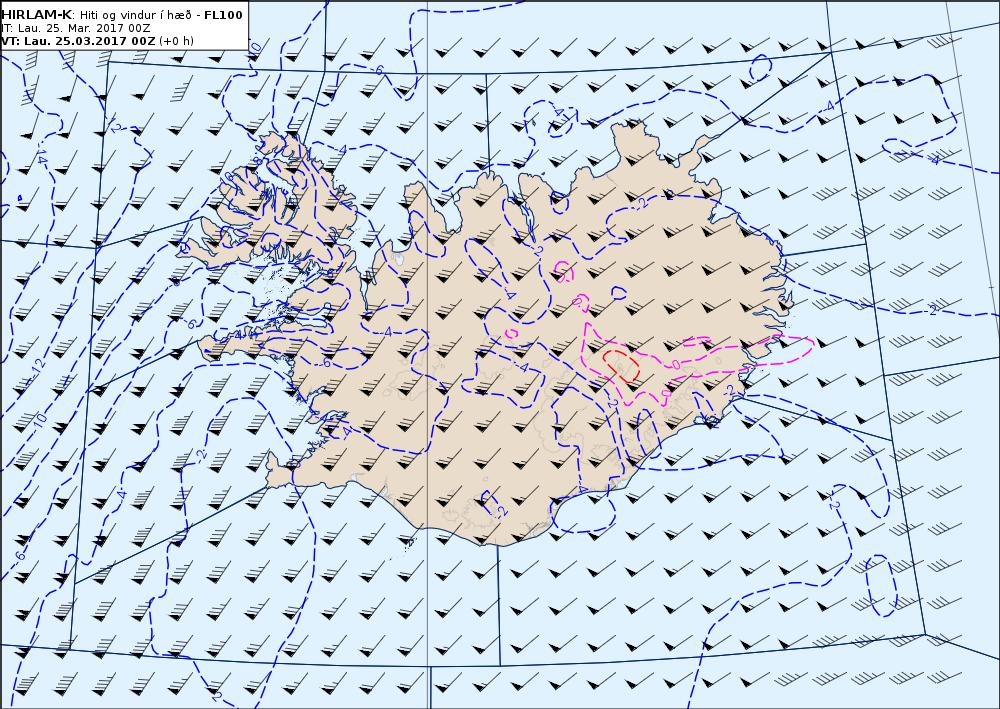Select the 'IT: Lau. 25. Mar. 2017 00Z' line
The image size is (1000, 709).
coord(76,28)
